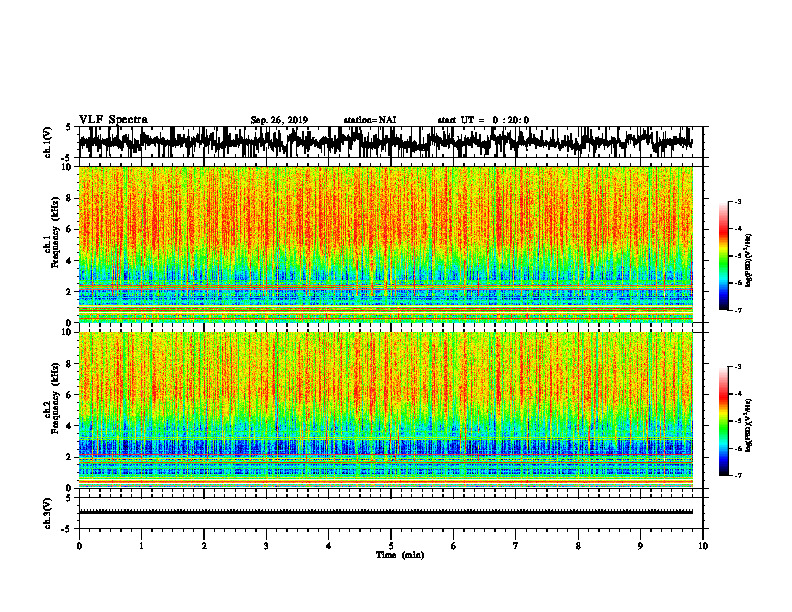This screenshot has height=612, width=792.
Task: Click the "4" kHz tick of ch.2 spectrogram
Action: point(70,426)
